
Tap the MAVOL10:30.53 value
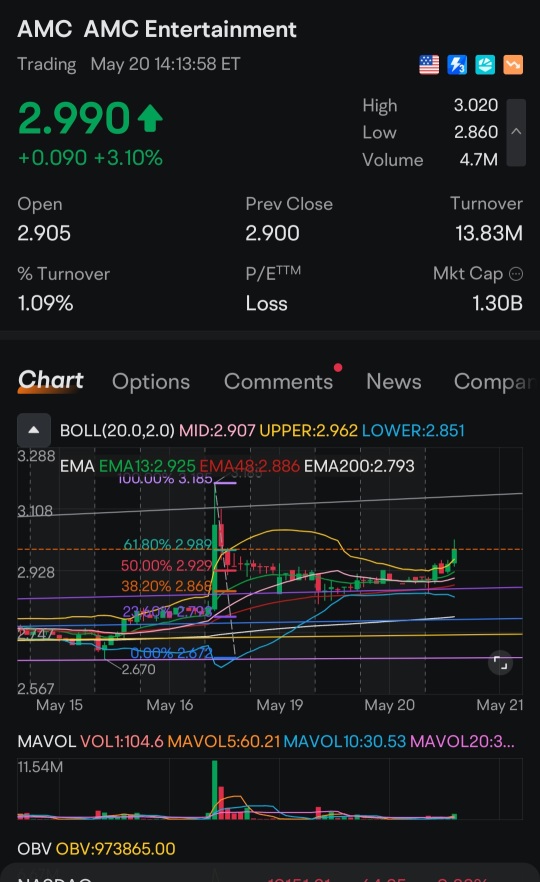pos(344,741)
